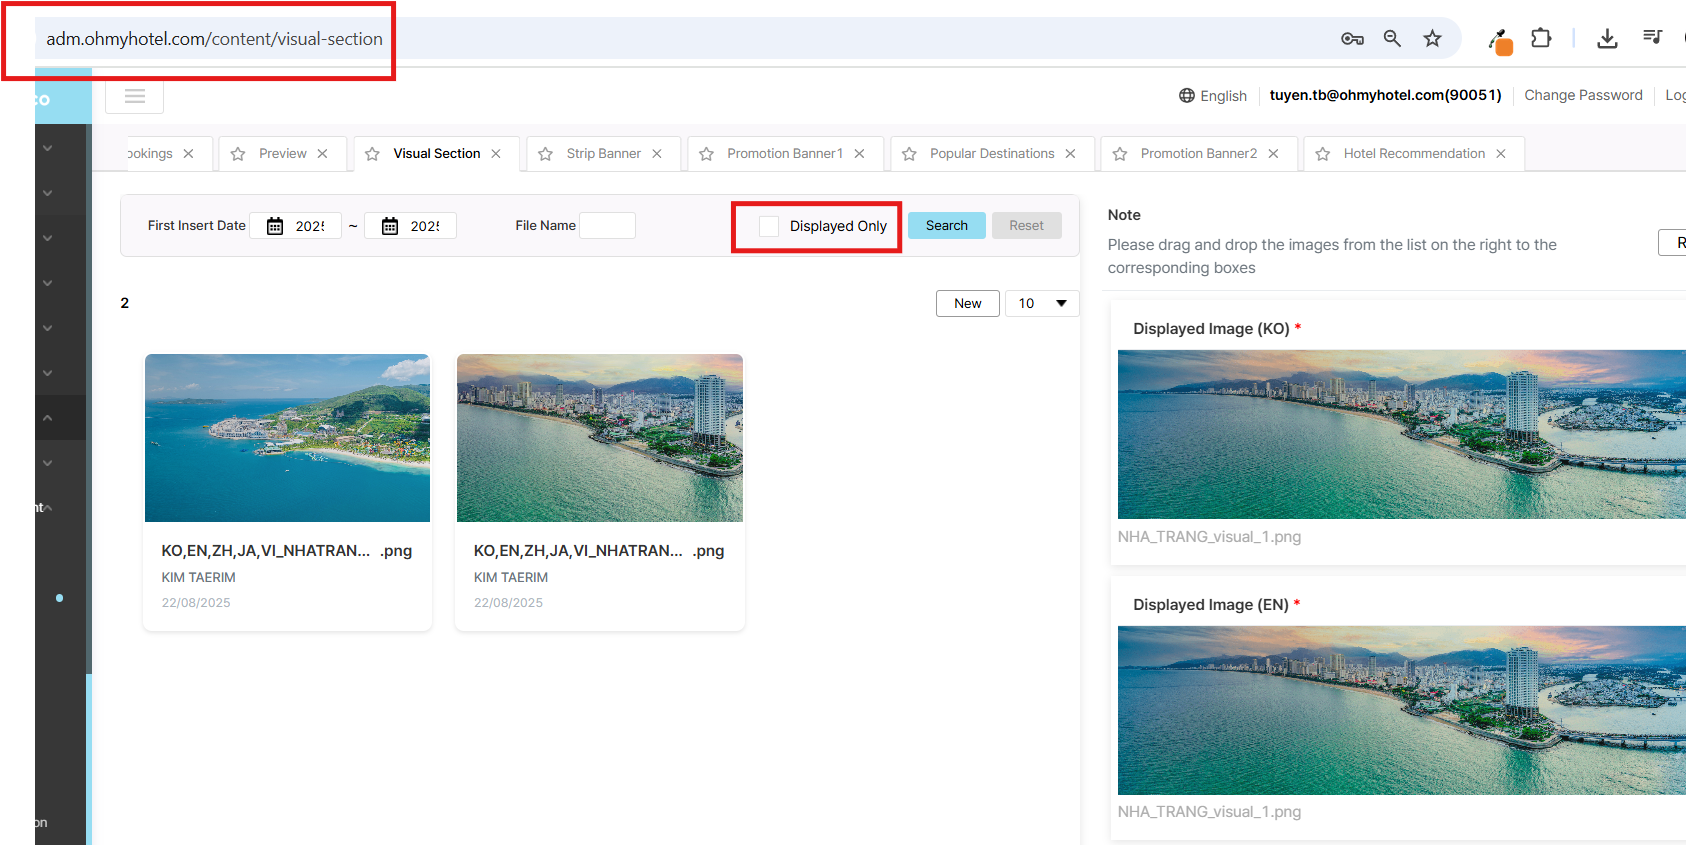Bookmark this page with browser star icon

[x=1432, y=39]
